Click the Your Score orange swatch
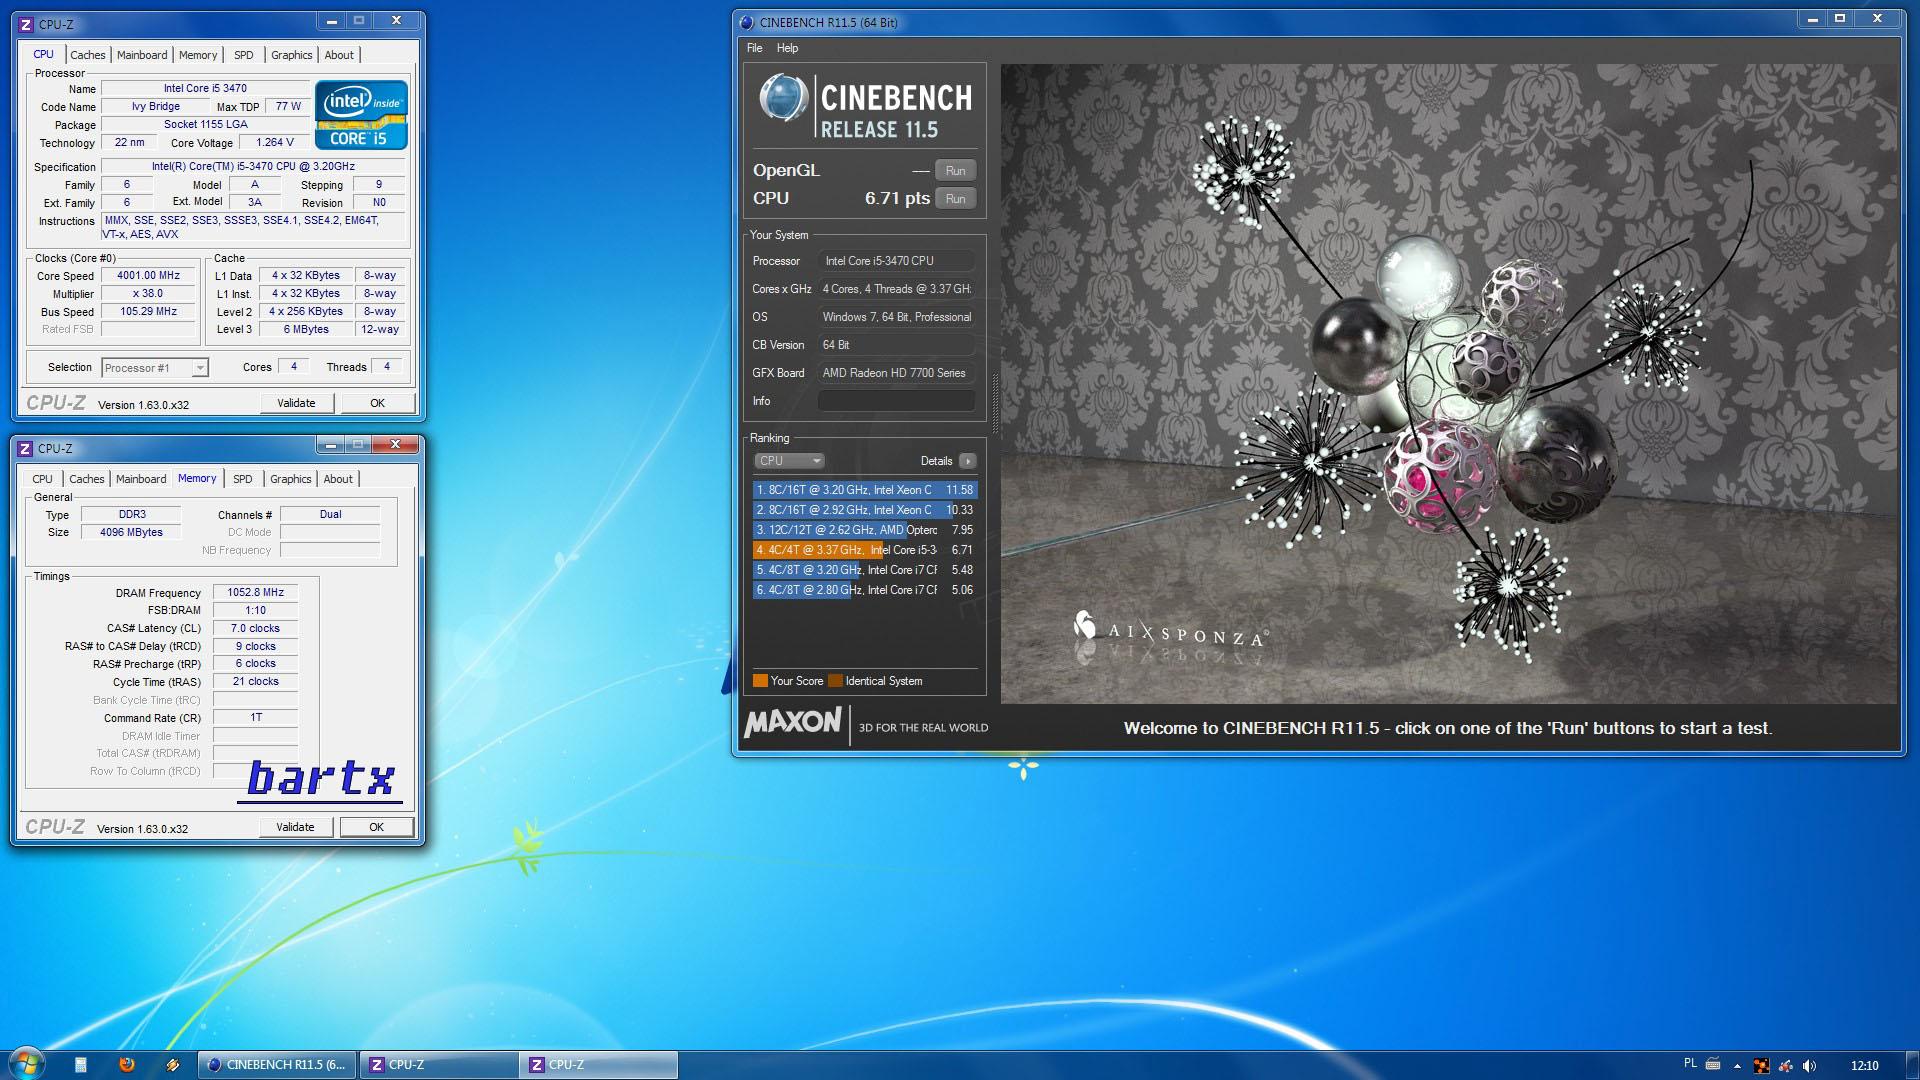Screen dimensions: 1920x1080 point(760,681)
